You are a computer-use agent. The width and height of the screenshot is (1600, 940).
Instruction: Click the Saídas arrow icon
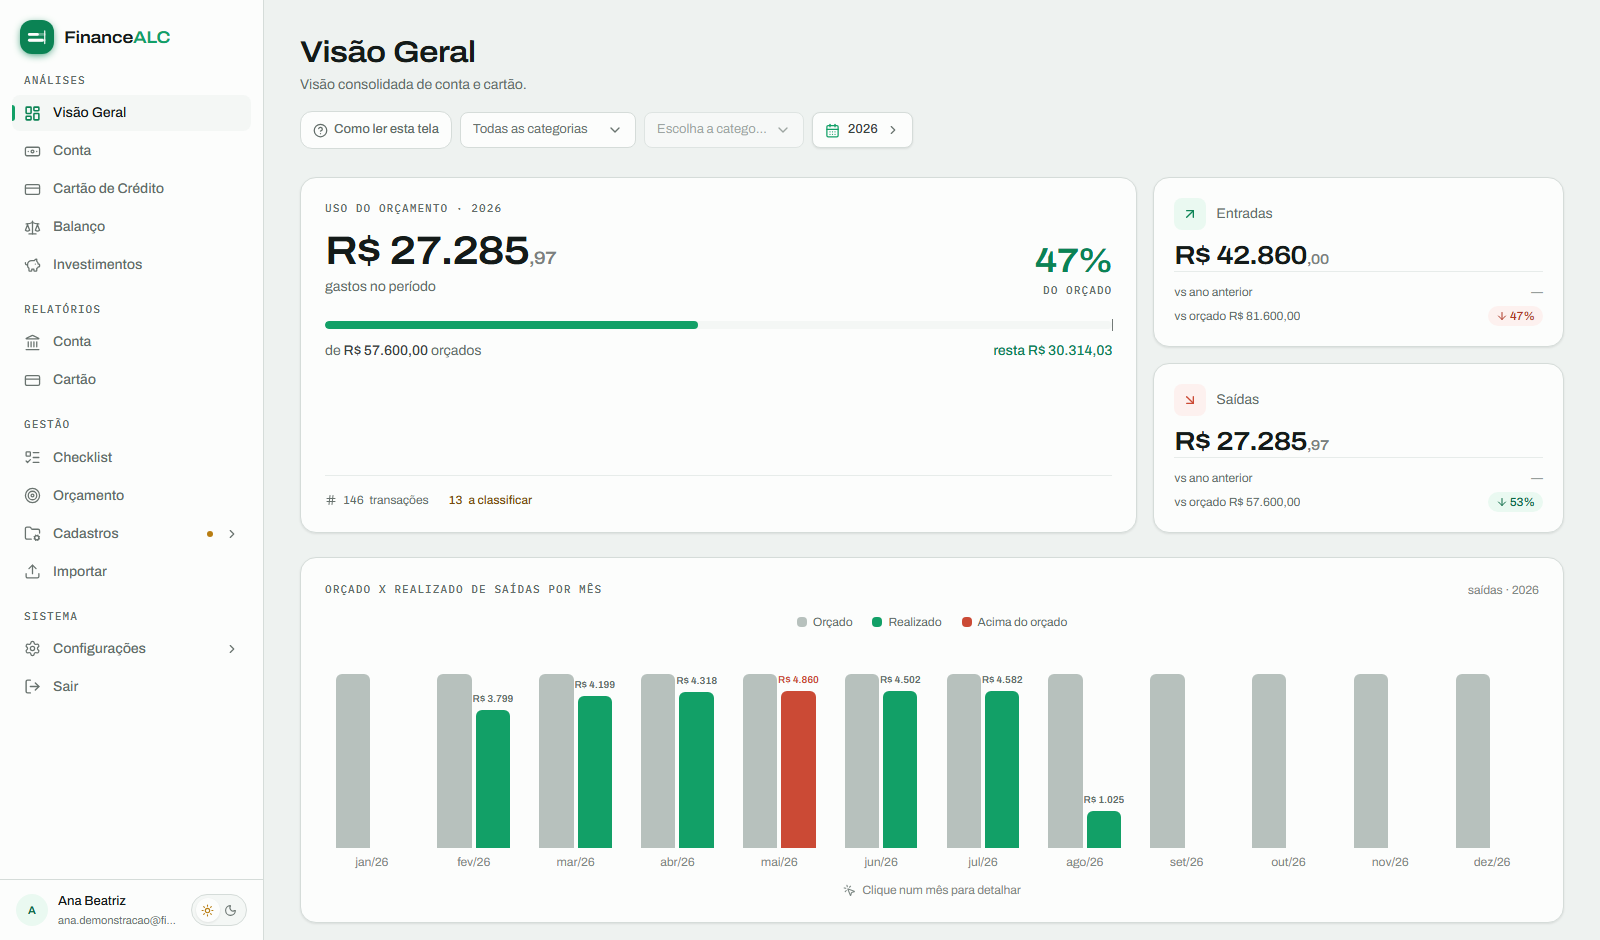[1190, 400]
